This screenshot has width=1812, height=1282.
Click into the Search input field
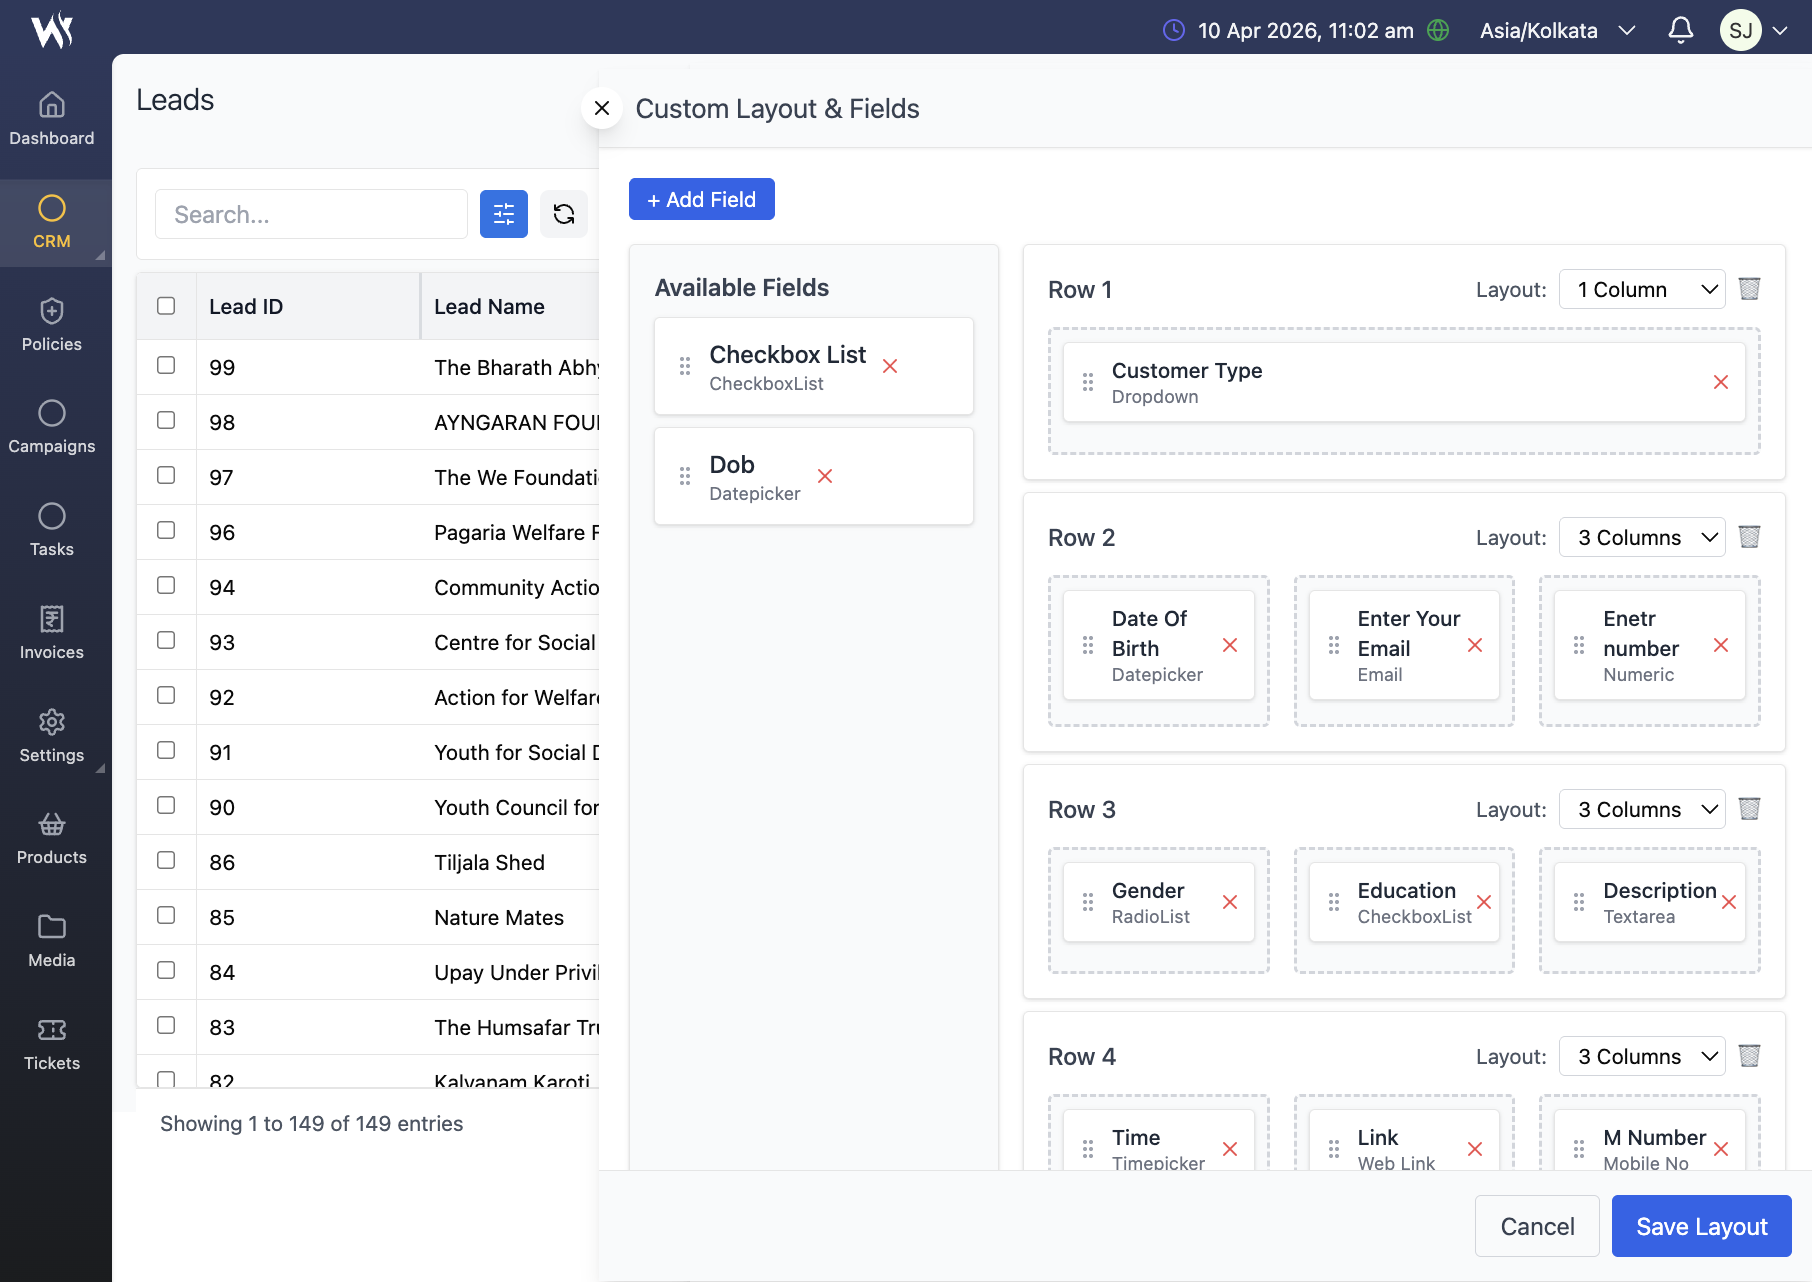click(311, 214)
